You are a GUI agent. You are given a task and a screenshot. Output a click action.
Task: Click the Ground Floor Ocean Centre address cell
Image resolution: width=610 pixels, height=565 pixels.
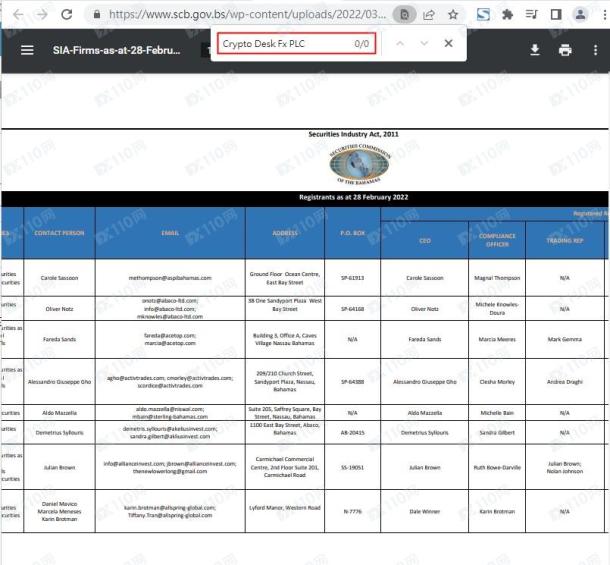[285, 278]
